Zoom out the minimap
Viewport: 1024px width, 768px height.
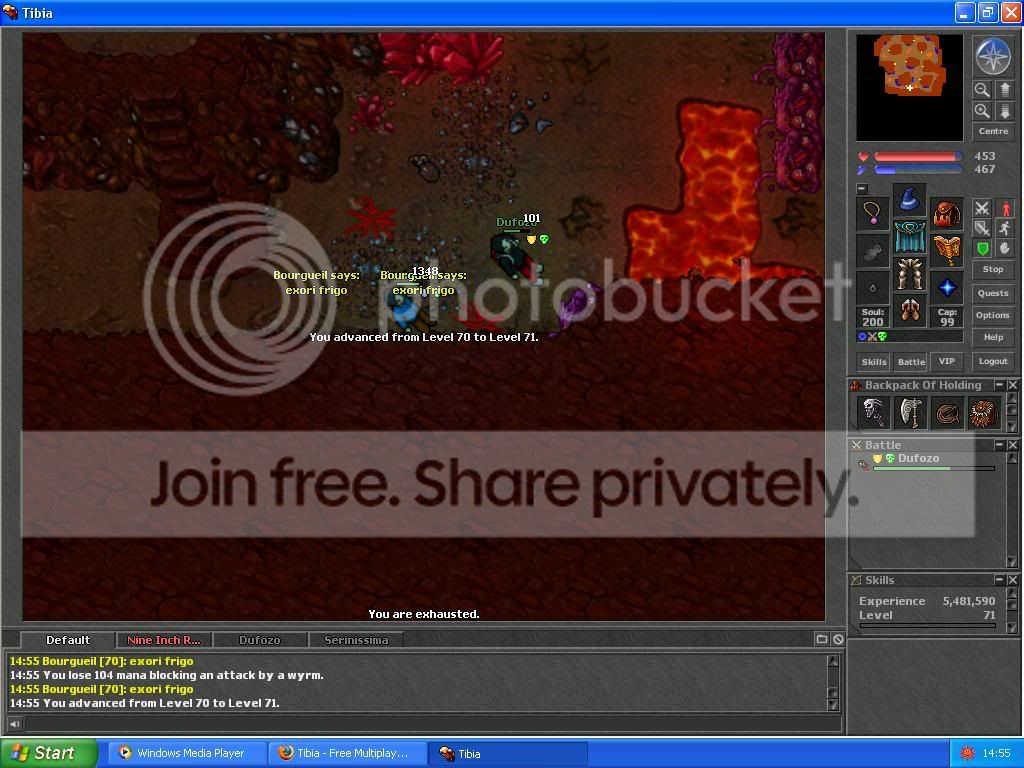pyautogui.click(x=982, y=90)
